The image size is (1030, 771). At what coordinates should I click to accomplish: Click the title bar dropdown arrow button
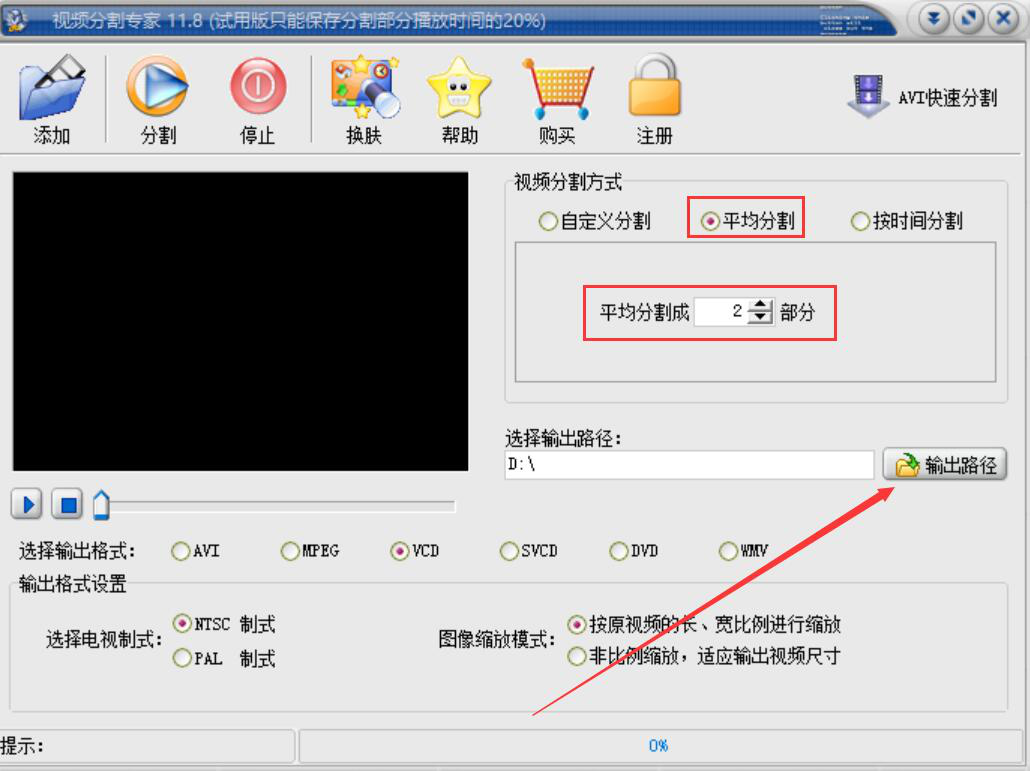pos(933,18)
